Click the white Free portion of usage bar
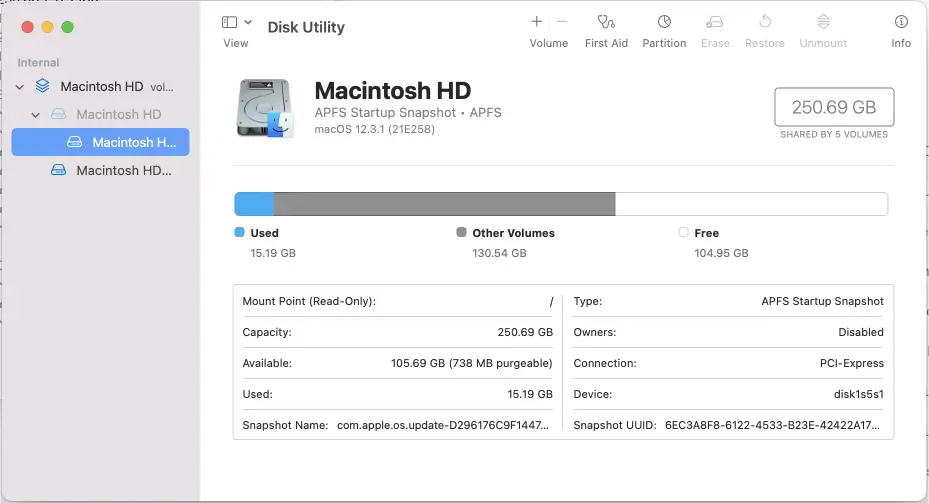The height and width of the screenshot is (503, 929). pyautogui.click(x=751, y=204)
